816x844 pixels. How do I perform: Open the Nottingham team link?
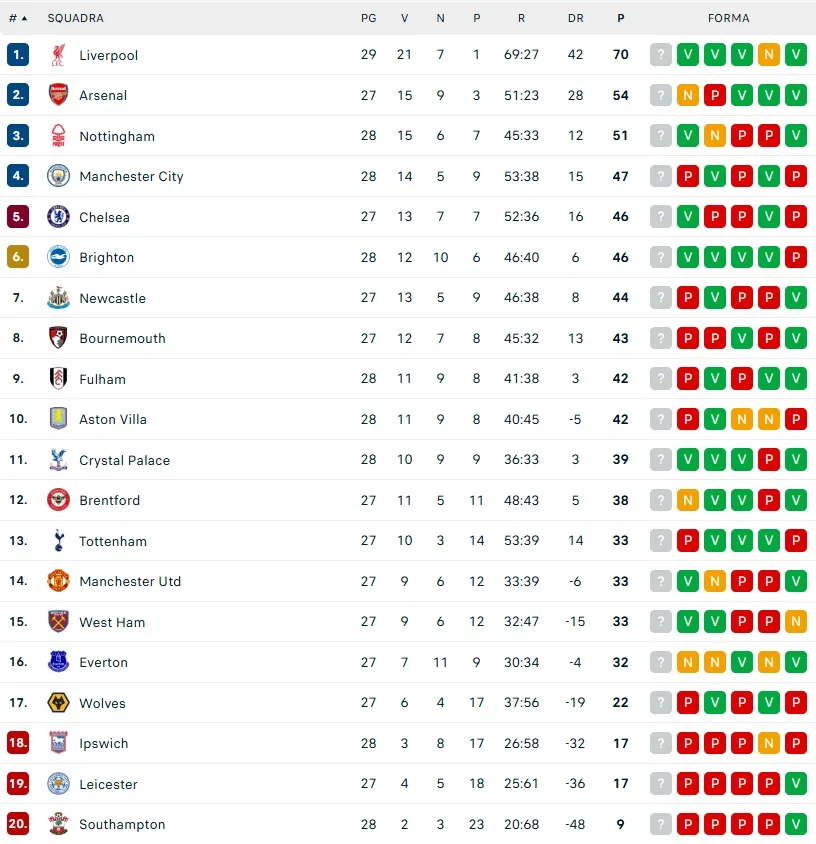117,136
